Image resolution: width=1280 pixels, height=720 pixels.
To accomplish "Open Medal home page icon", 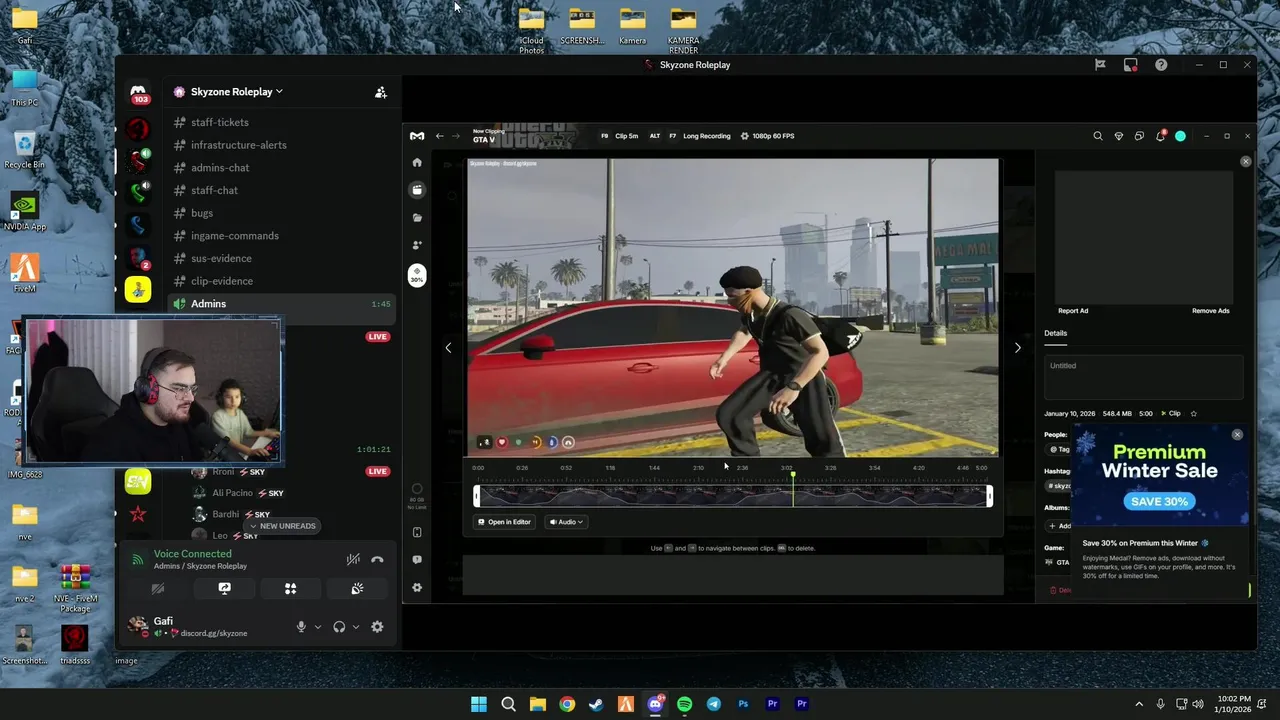I will click(417, 162).
